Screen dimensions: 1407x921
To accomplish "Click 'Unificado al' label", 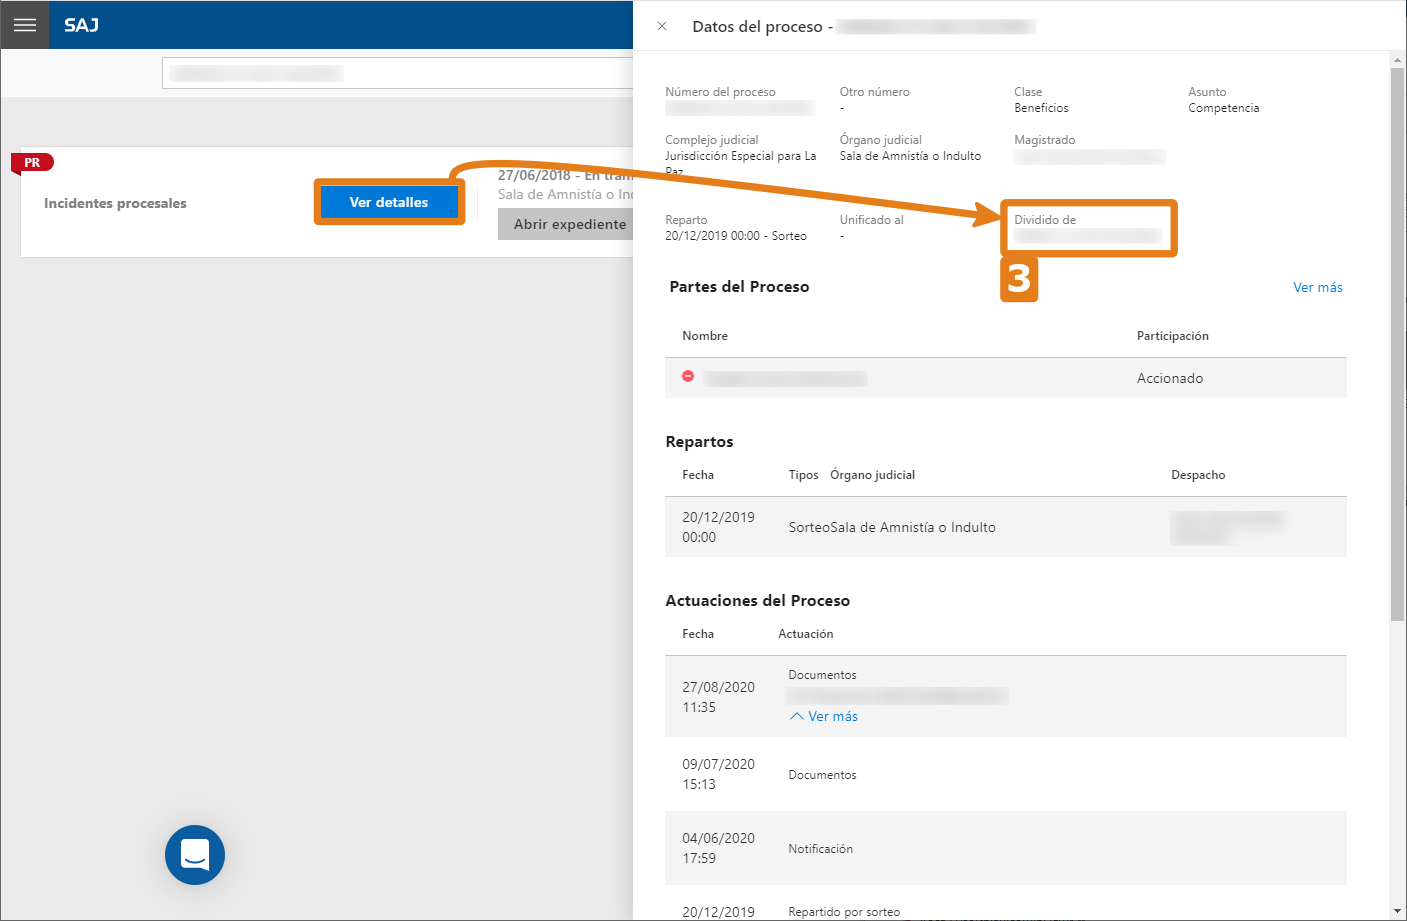I will (x=872, y=220).
